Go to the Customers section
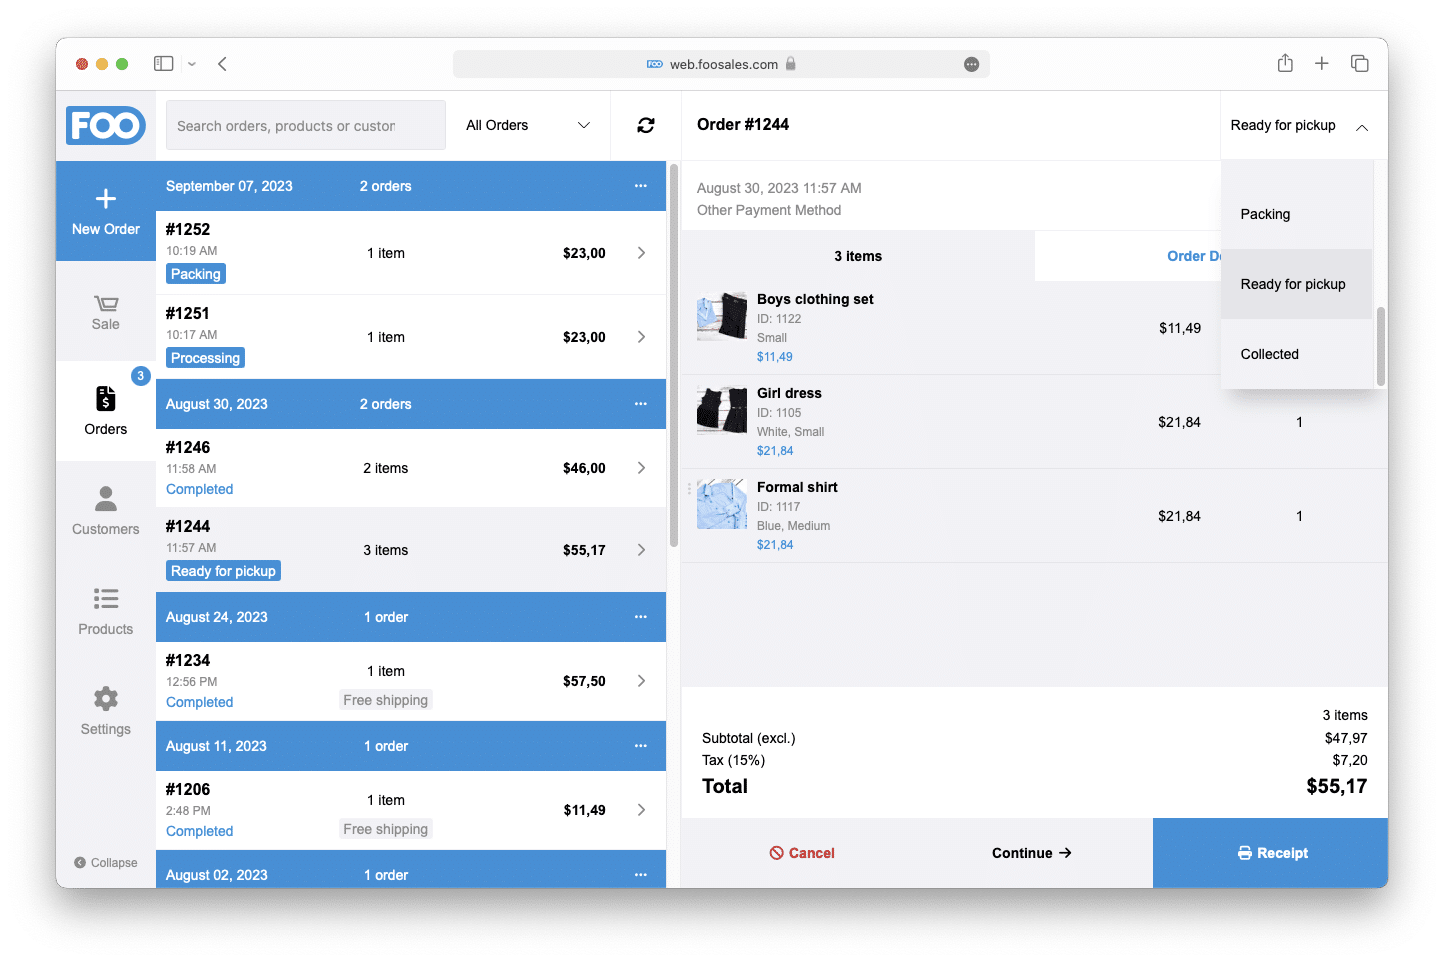1444x962 pixels. coord(106,511)
